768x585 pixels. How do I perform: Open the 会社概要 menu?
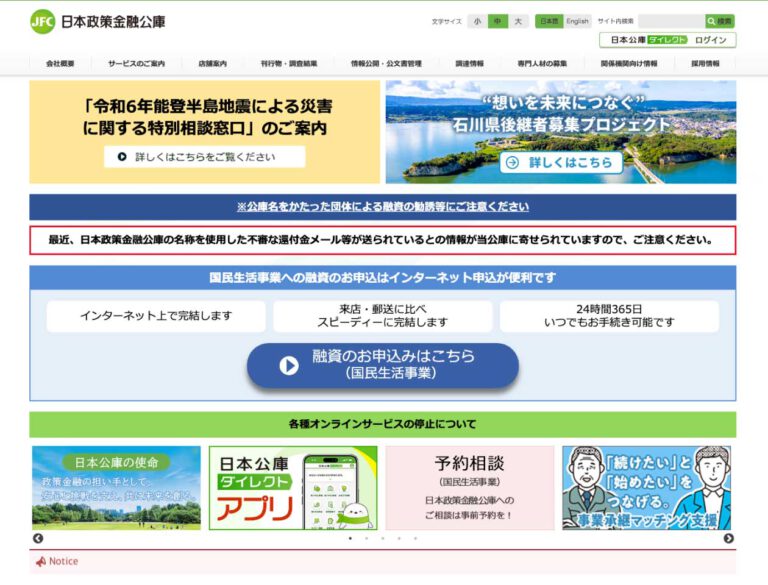click(x=60, y=64)
